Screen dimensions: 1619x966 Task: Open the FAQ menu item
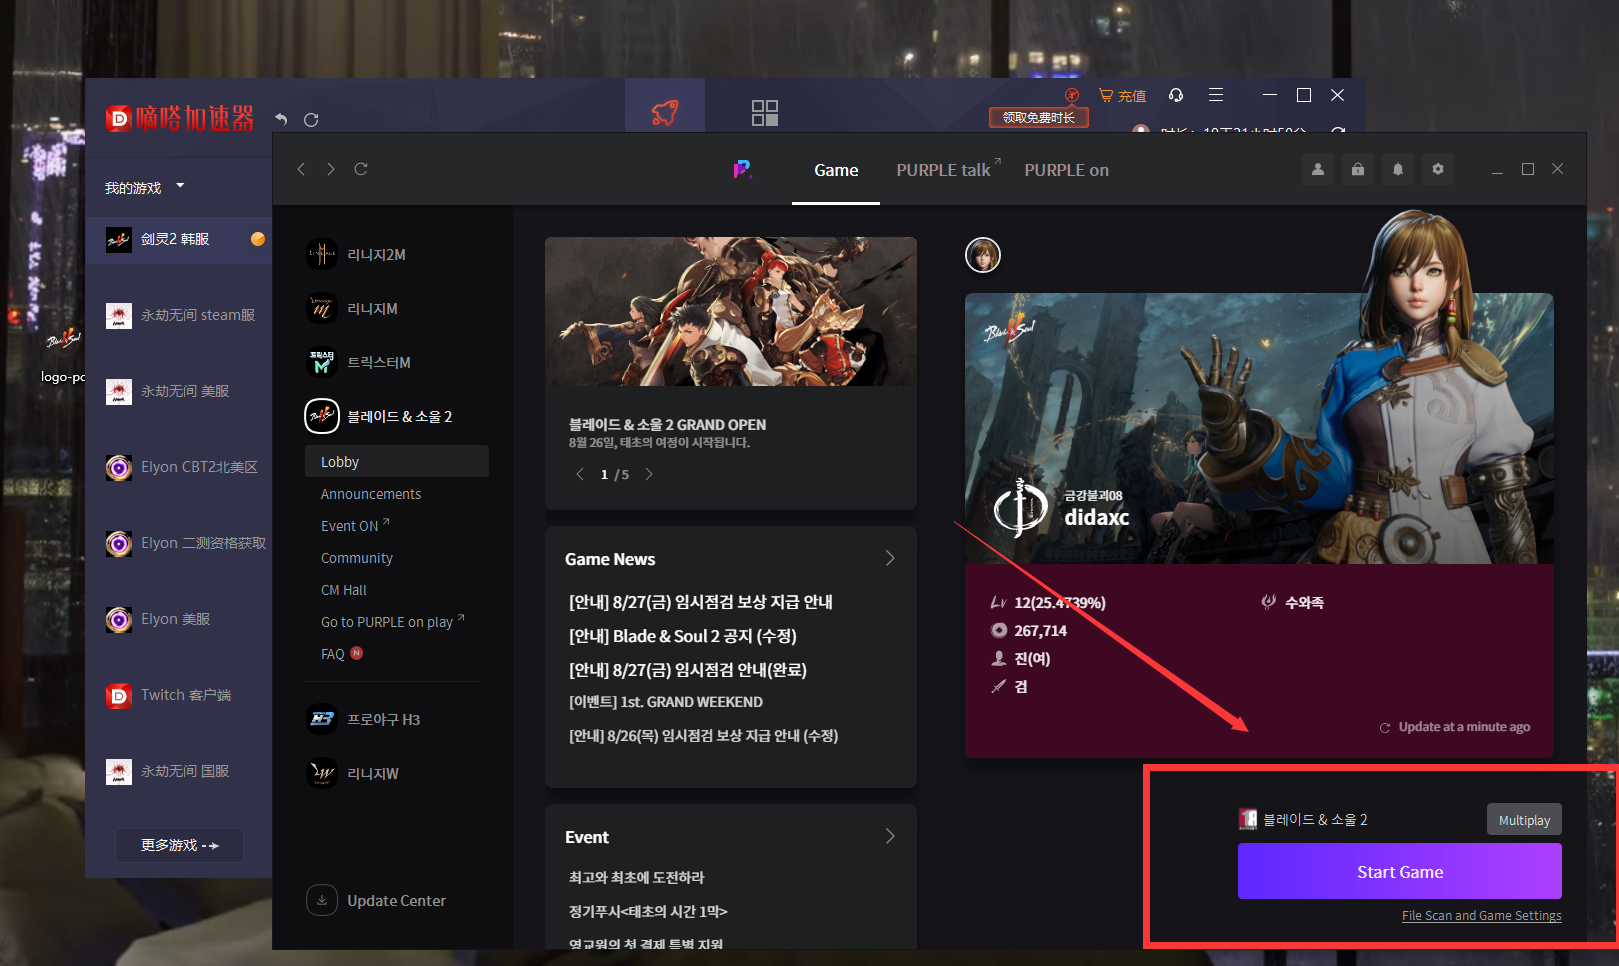341,653
